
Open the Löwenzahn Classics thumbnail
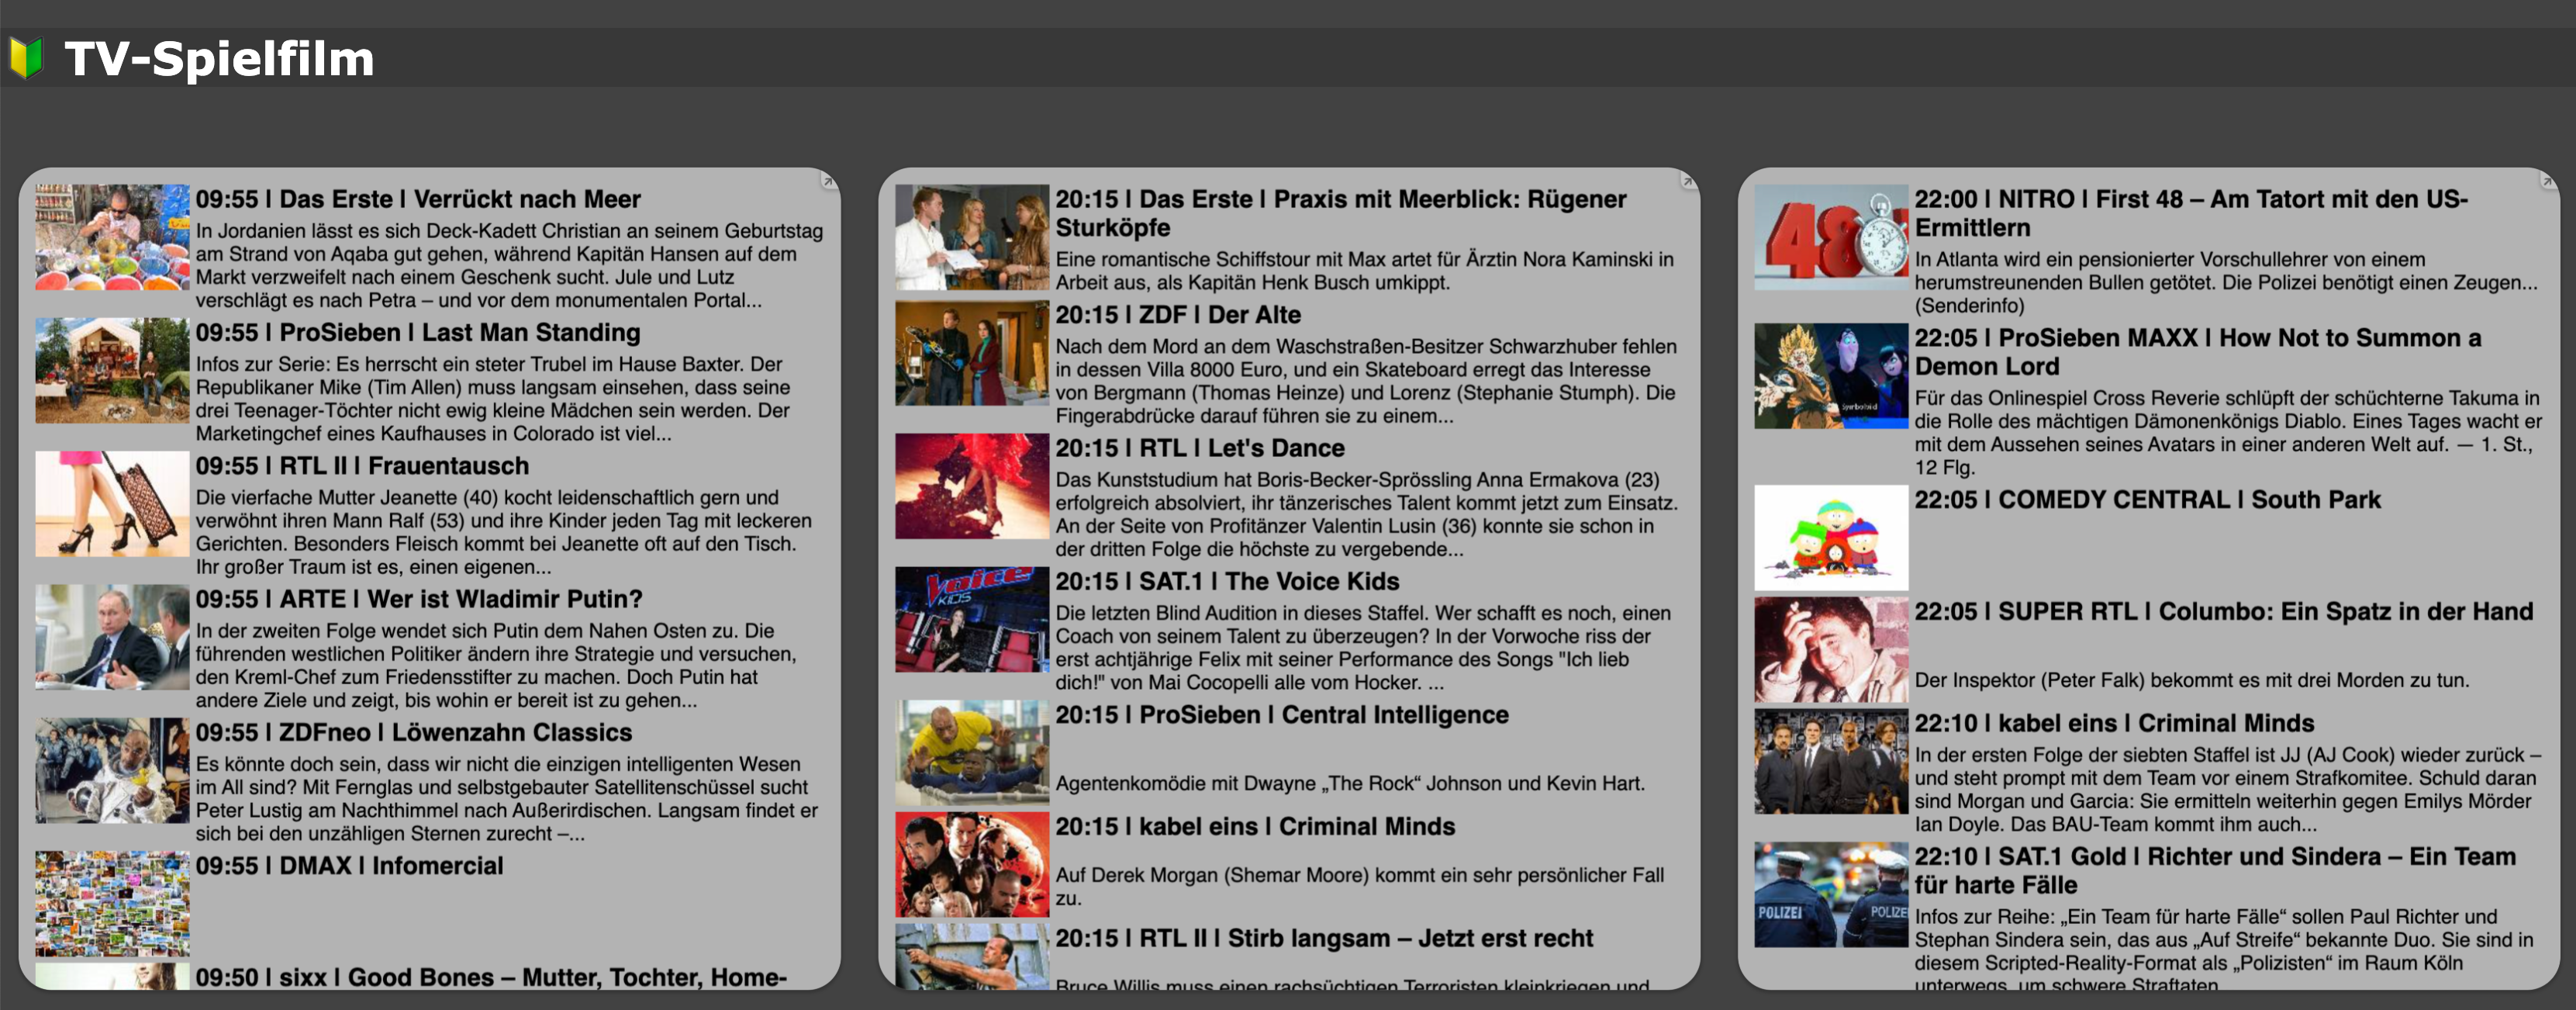tap(112, 770)
